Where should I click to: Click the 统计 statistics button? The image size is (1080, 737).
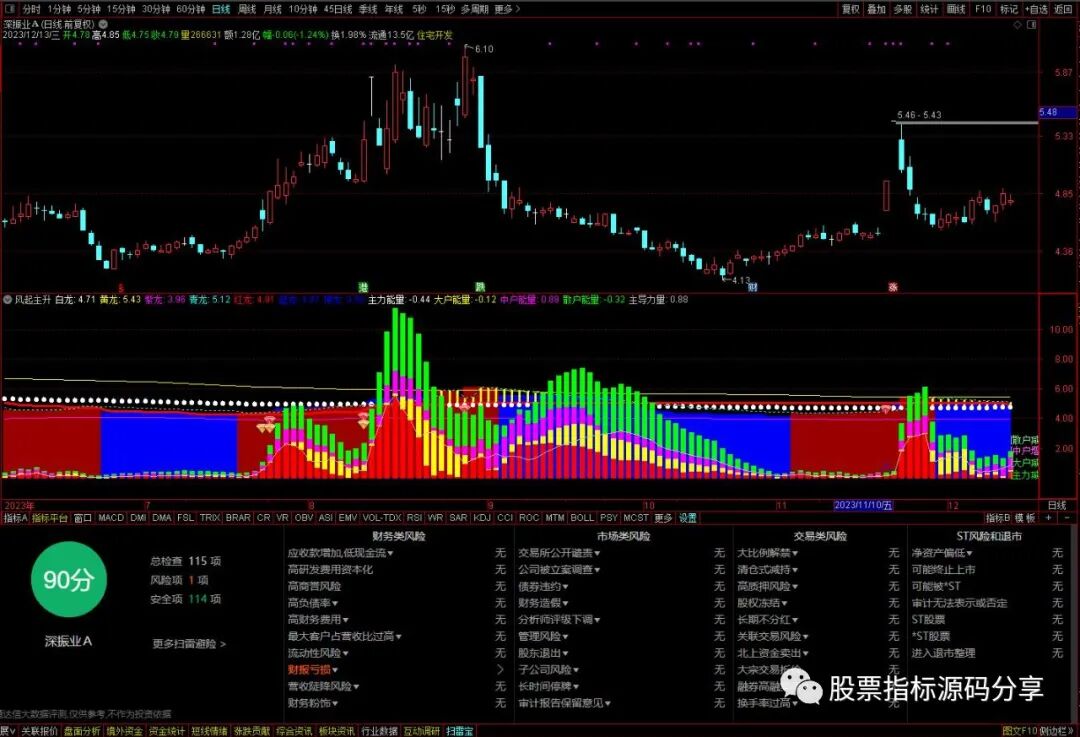point(929,9)
